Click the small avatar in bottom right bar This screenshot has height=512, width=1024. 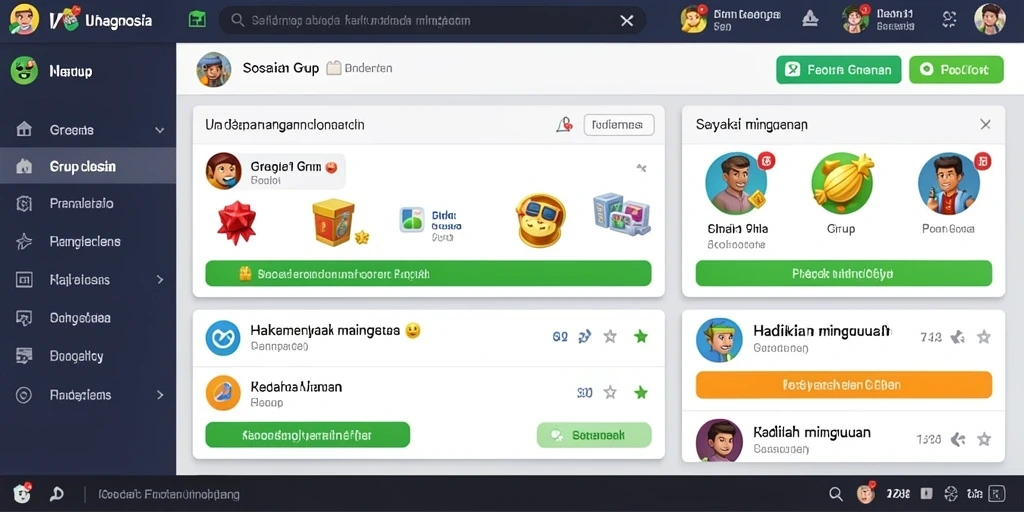coord(867,494)
